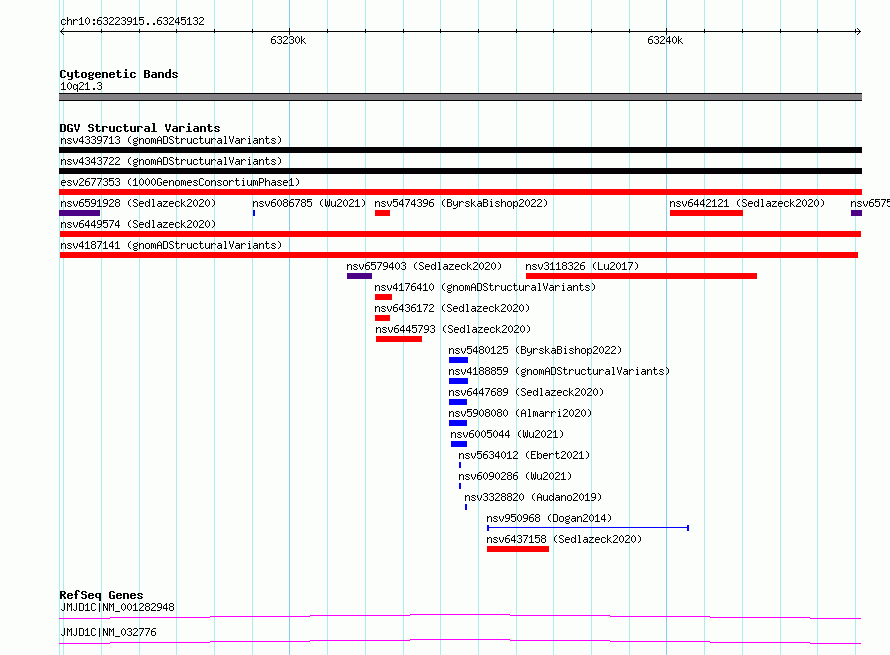
Task: Select the JMJD1C NM_001282948 gene line
Action: [x=460, y=616]
